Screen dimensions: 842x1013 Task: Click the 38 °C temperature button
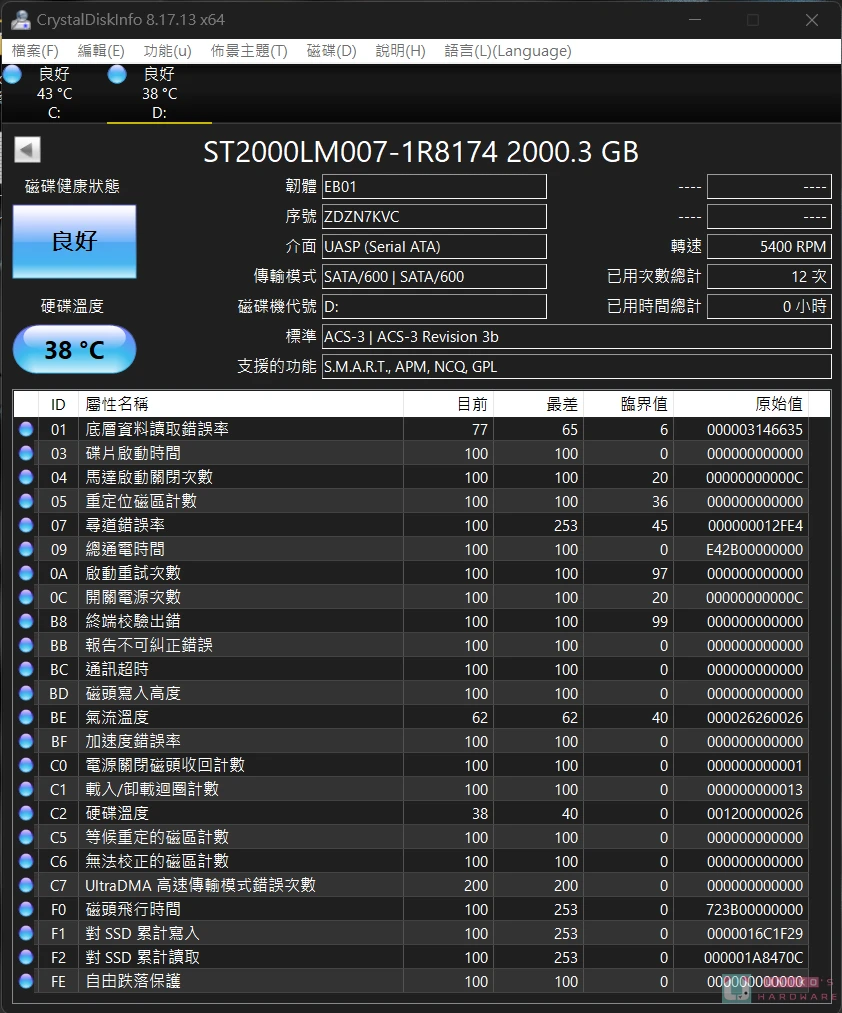point(74,350)
